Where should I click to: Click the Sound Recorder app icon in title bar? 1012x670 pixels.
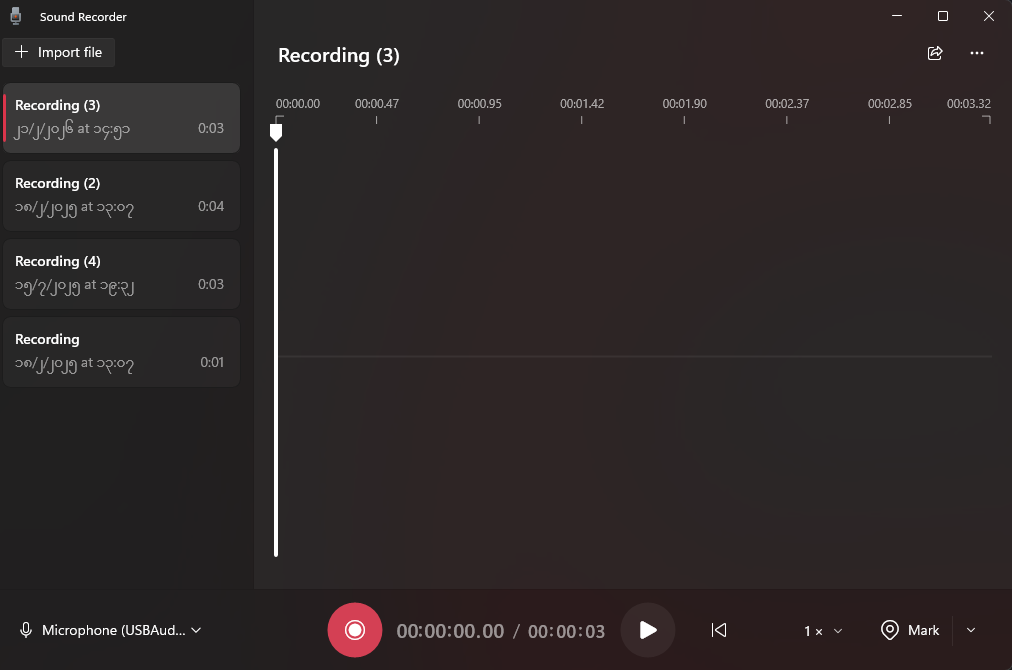16,16
